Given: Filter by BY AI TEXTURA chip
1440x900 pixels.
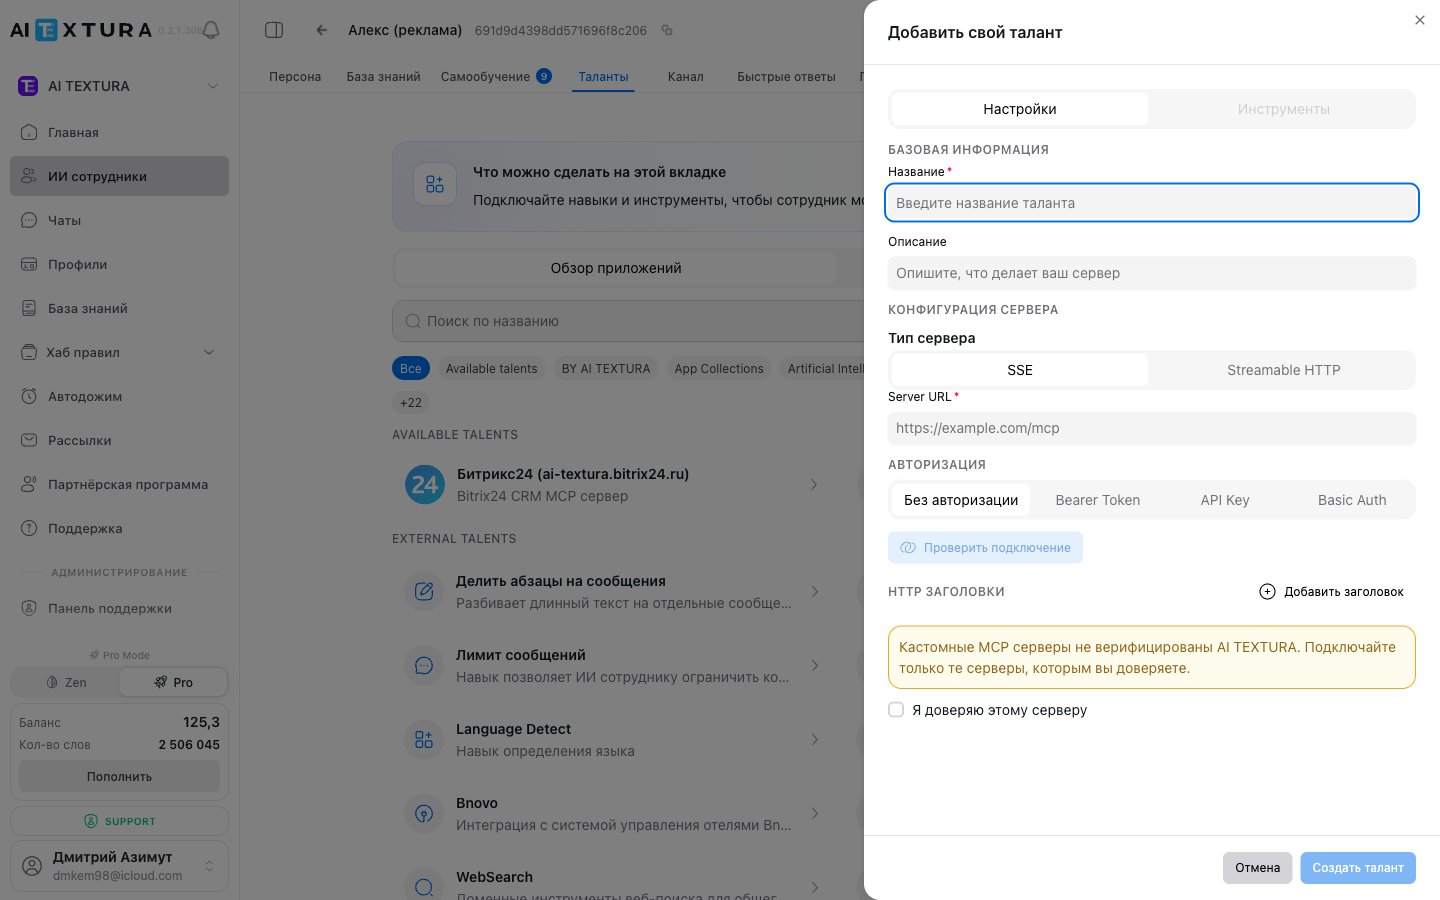Looking at the screenshot, I should 606,369.
